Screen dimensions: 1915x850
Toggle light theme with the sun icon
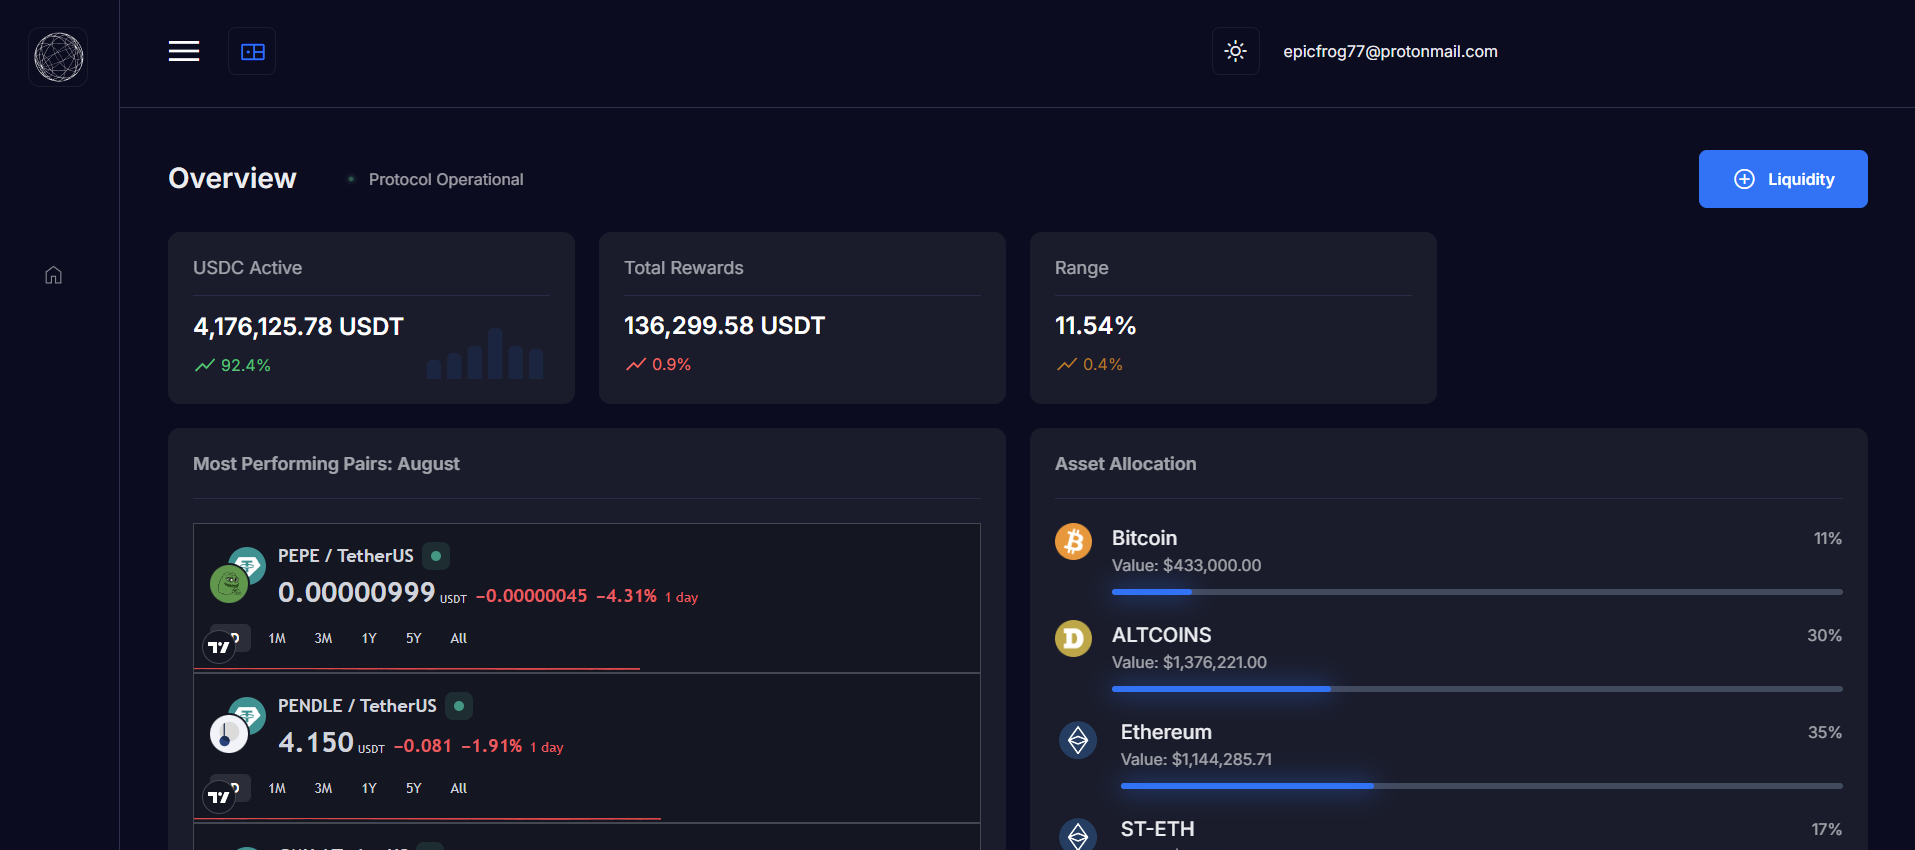(1235, 51)
